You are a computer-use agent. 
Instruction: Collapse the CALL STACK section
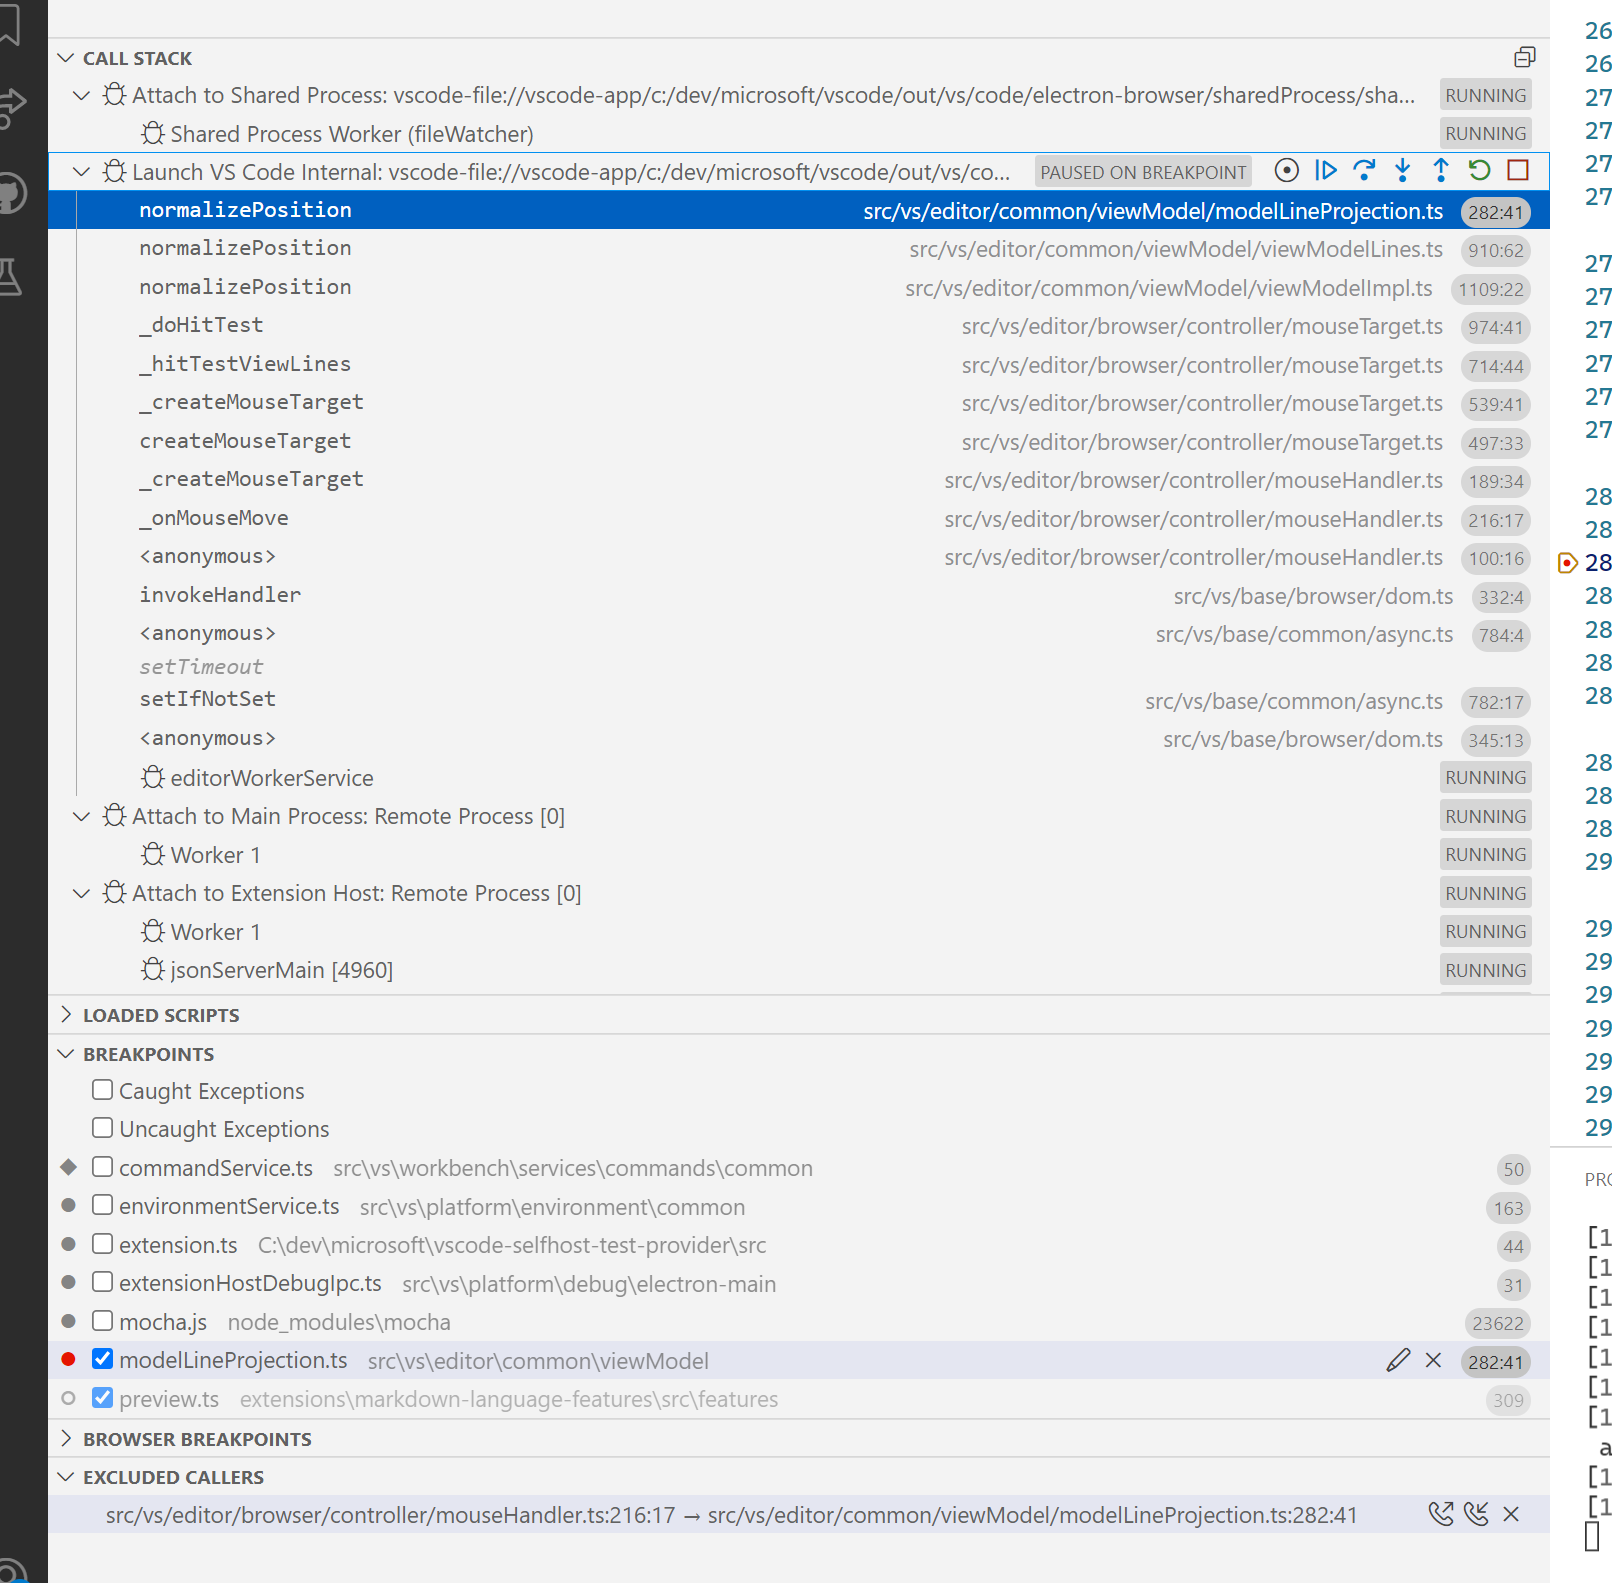click(x=66, y=58)
